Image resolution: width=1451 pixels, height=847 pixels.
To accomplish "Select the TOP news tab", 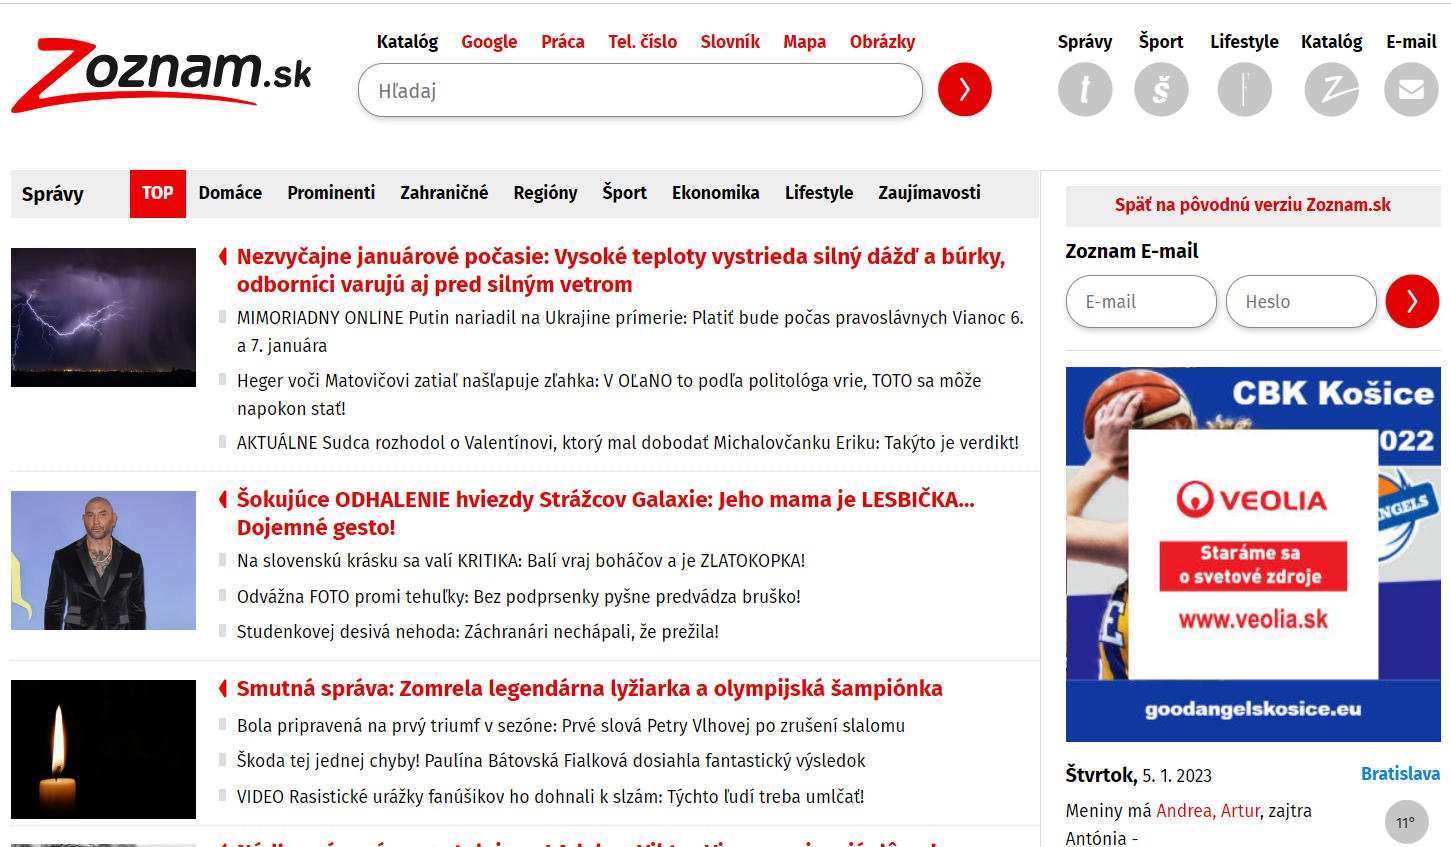I will click(157, 193).
